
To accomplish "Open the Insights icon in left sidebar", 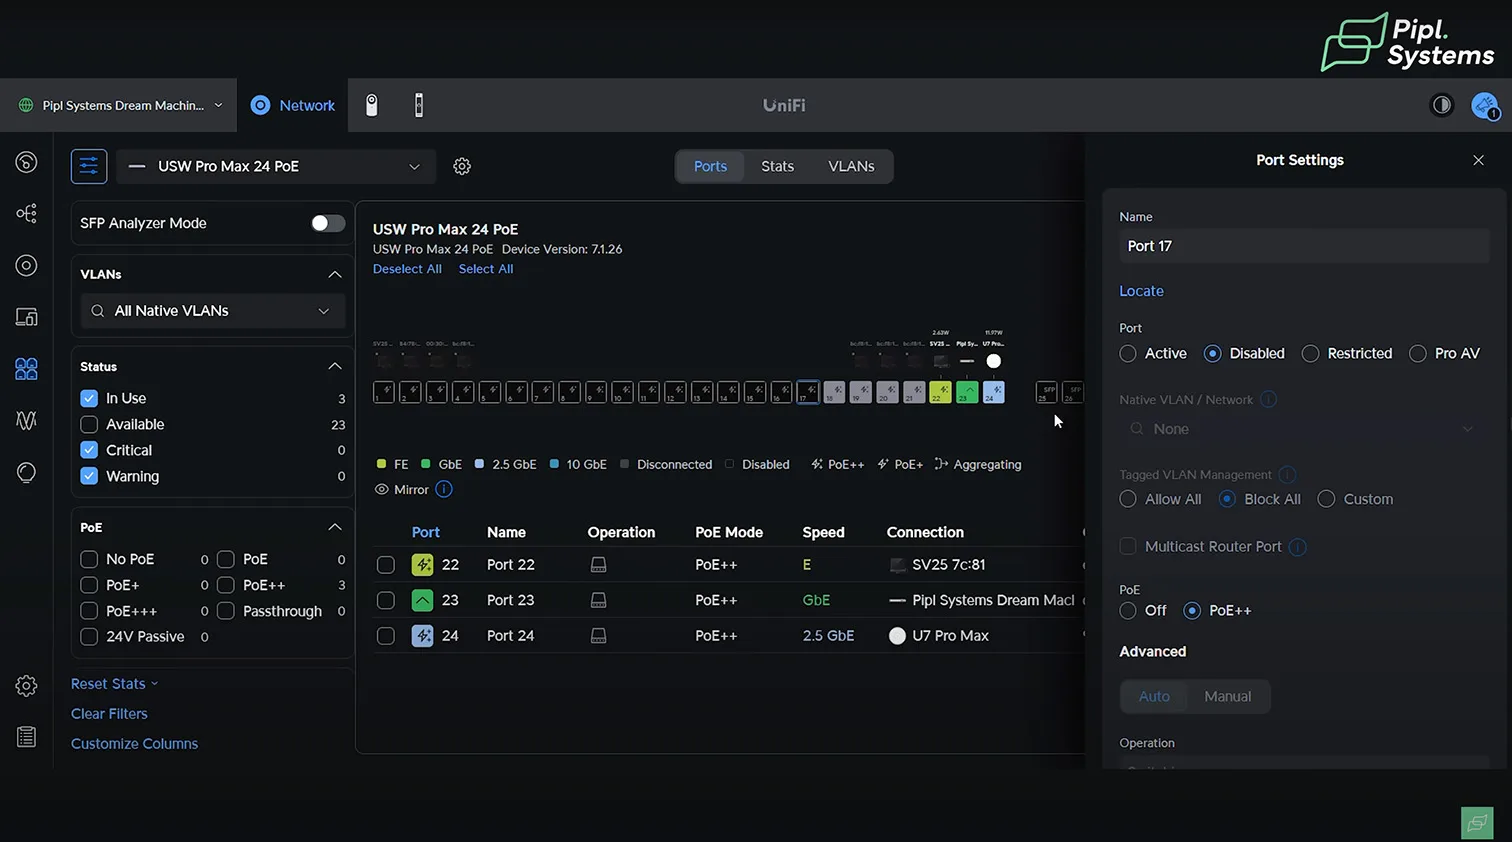I will coord(27,420).
